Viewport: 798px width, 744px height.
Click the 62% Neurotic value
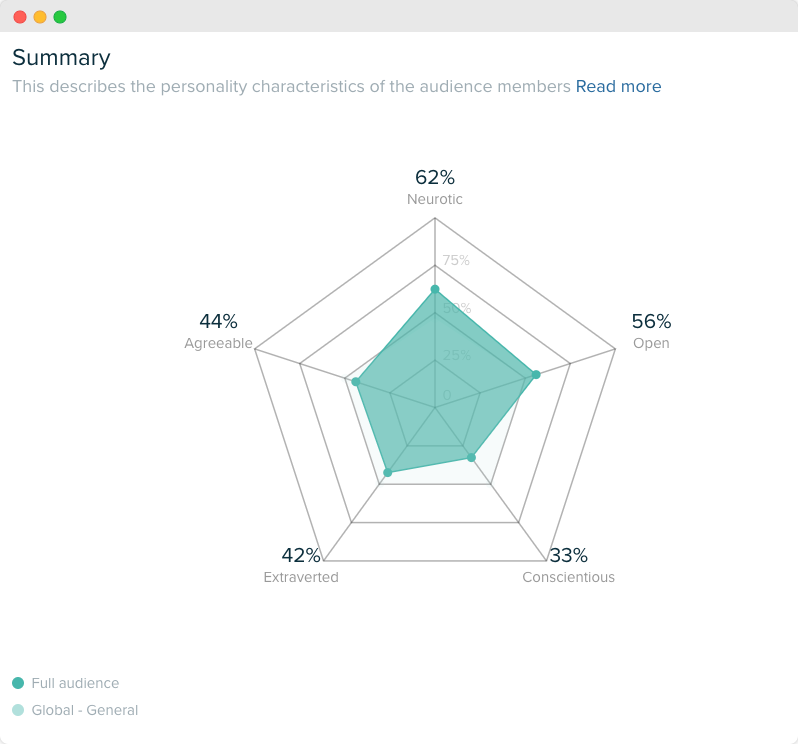tap(435, 177)
